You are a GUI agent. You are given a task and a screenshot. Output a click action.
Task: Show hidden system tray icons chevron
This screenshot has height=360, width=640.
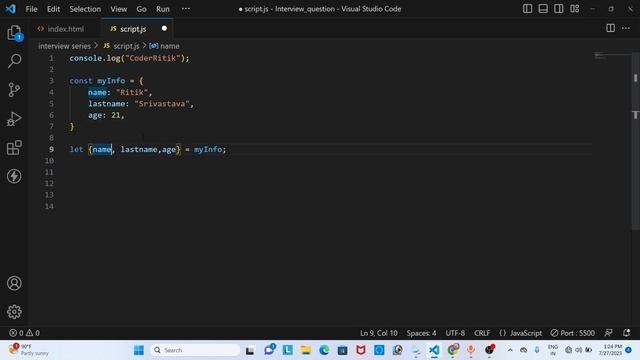[510, 350]
